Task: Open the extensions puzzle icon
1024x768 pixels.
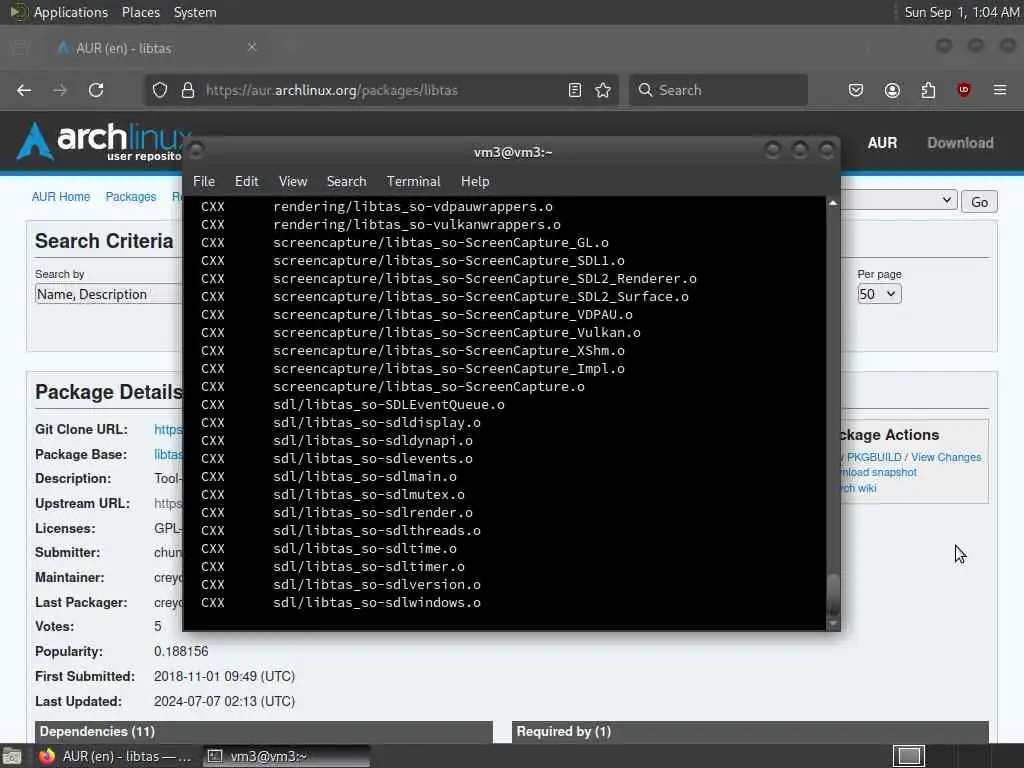Action: click(928, 90)
